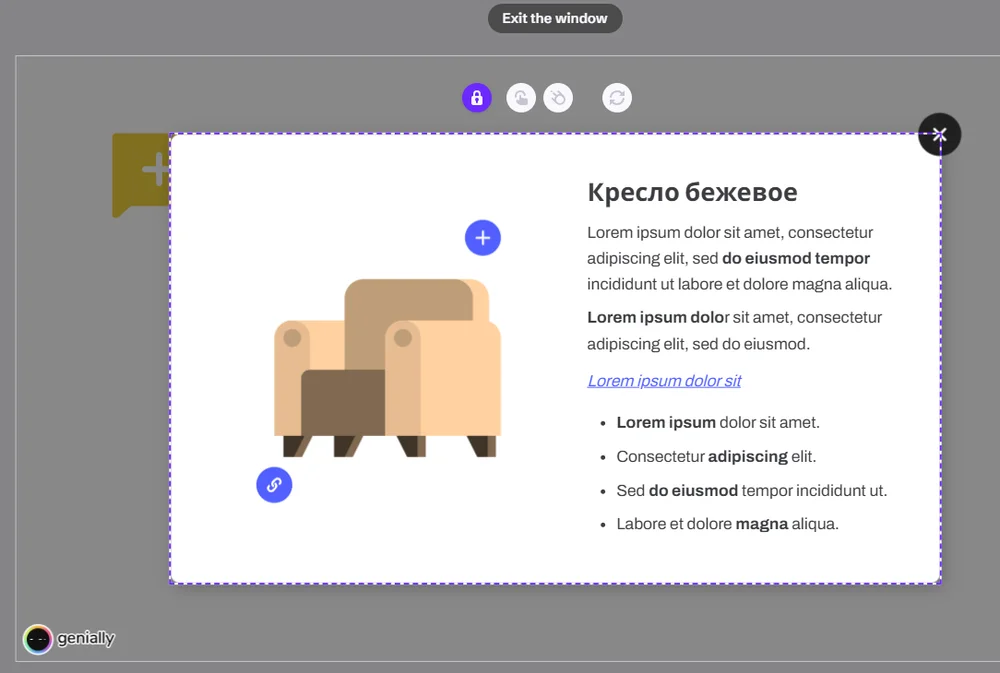
Task: Select the hand tap interaction icon
Action: pyautogui.click(x=521, y=98)
